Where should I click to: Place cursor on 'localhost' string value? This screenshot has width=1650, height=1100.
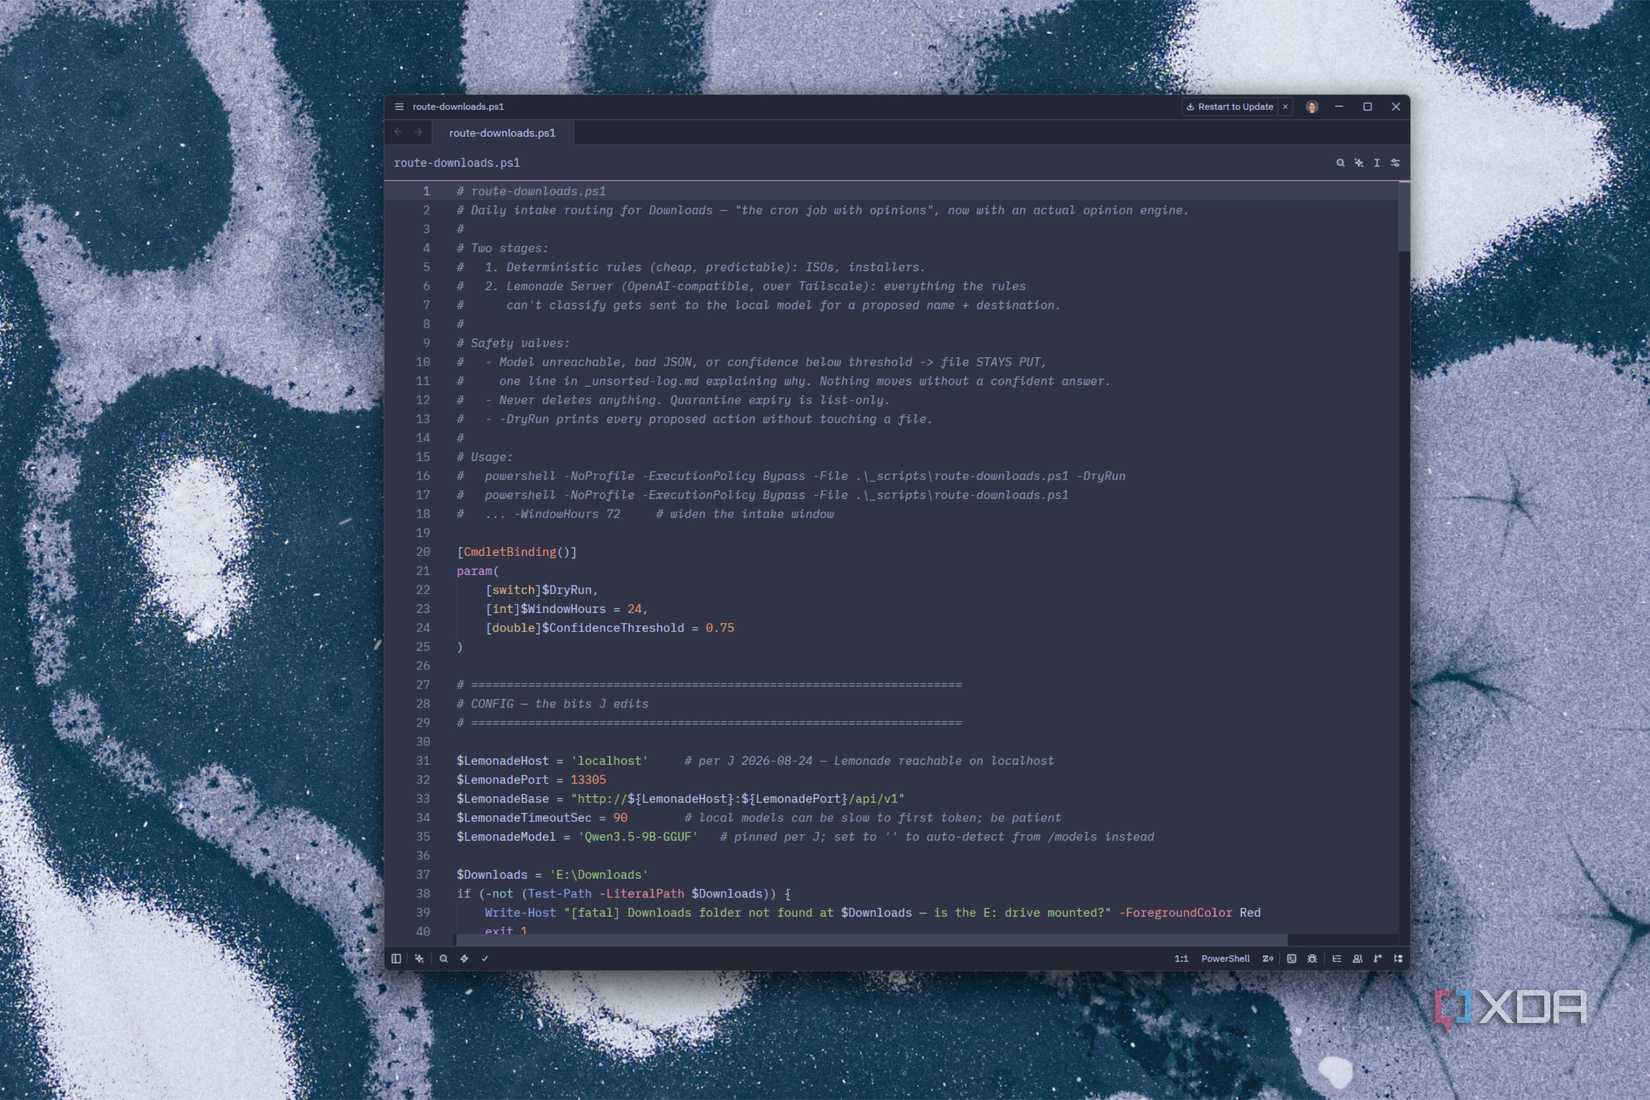click(x=610, y=761)
